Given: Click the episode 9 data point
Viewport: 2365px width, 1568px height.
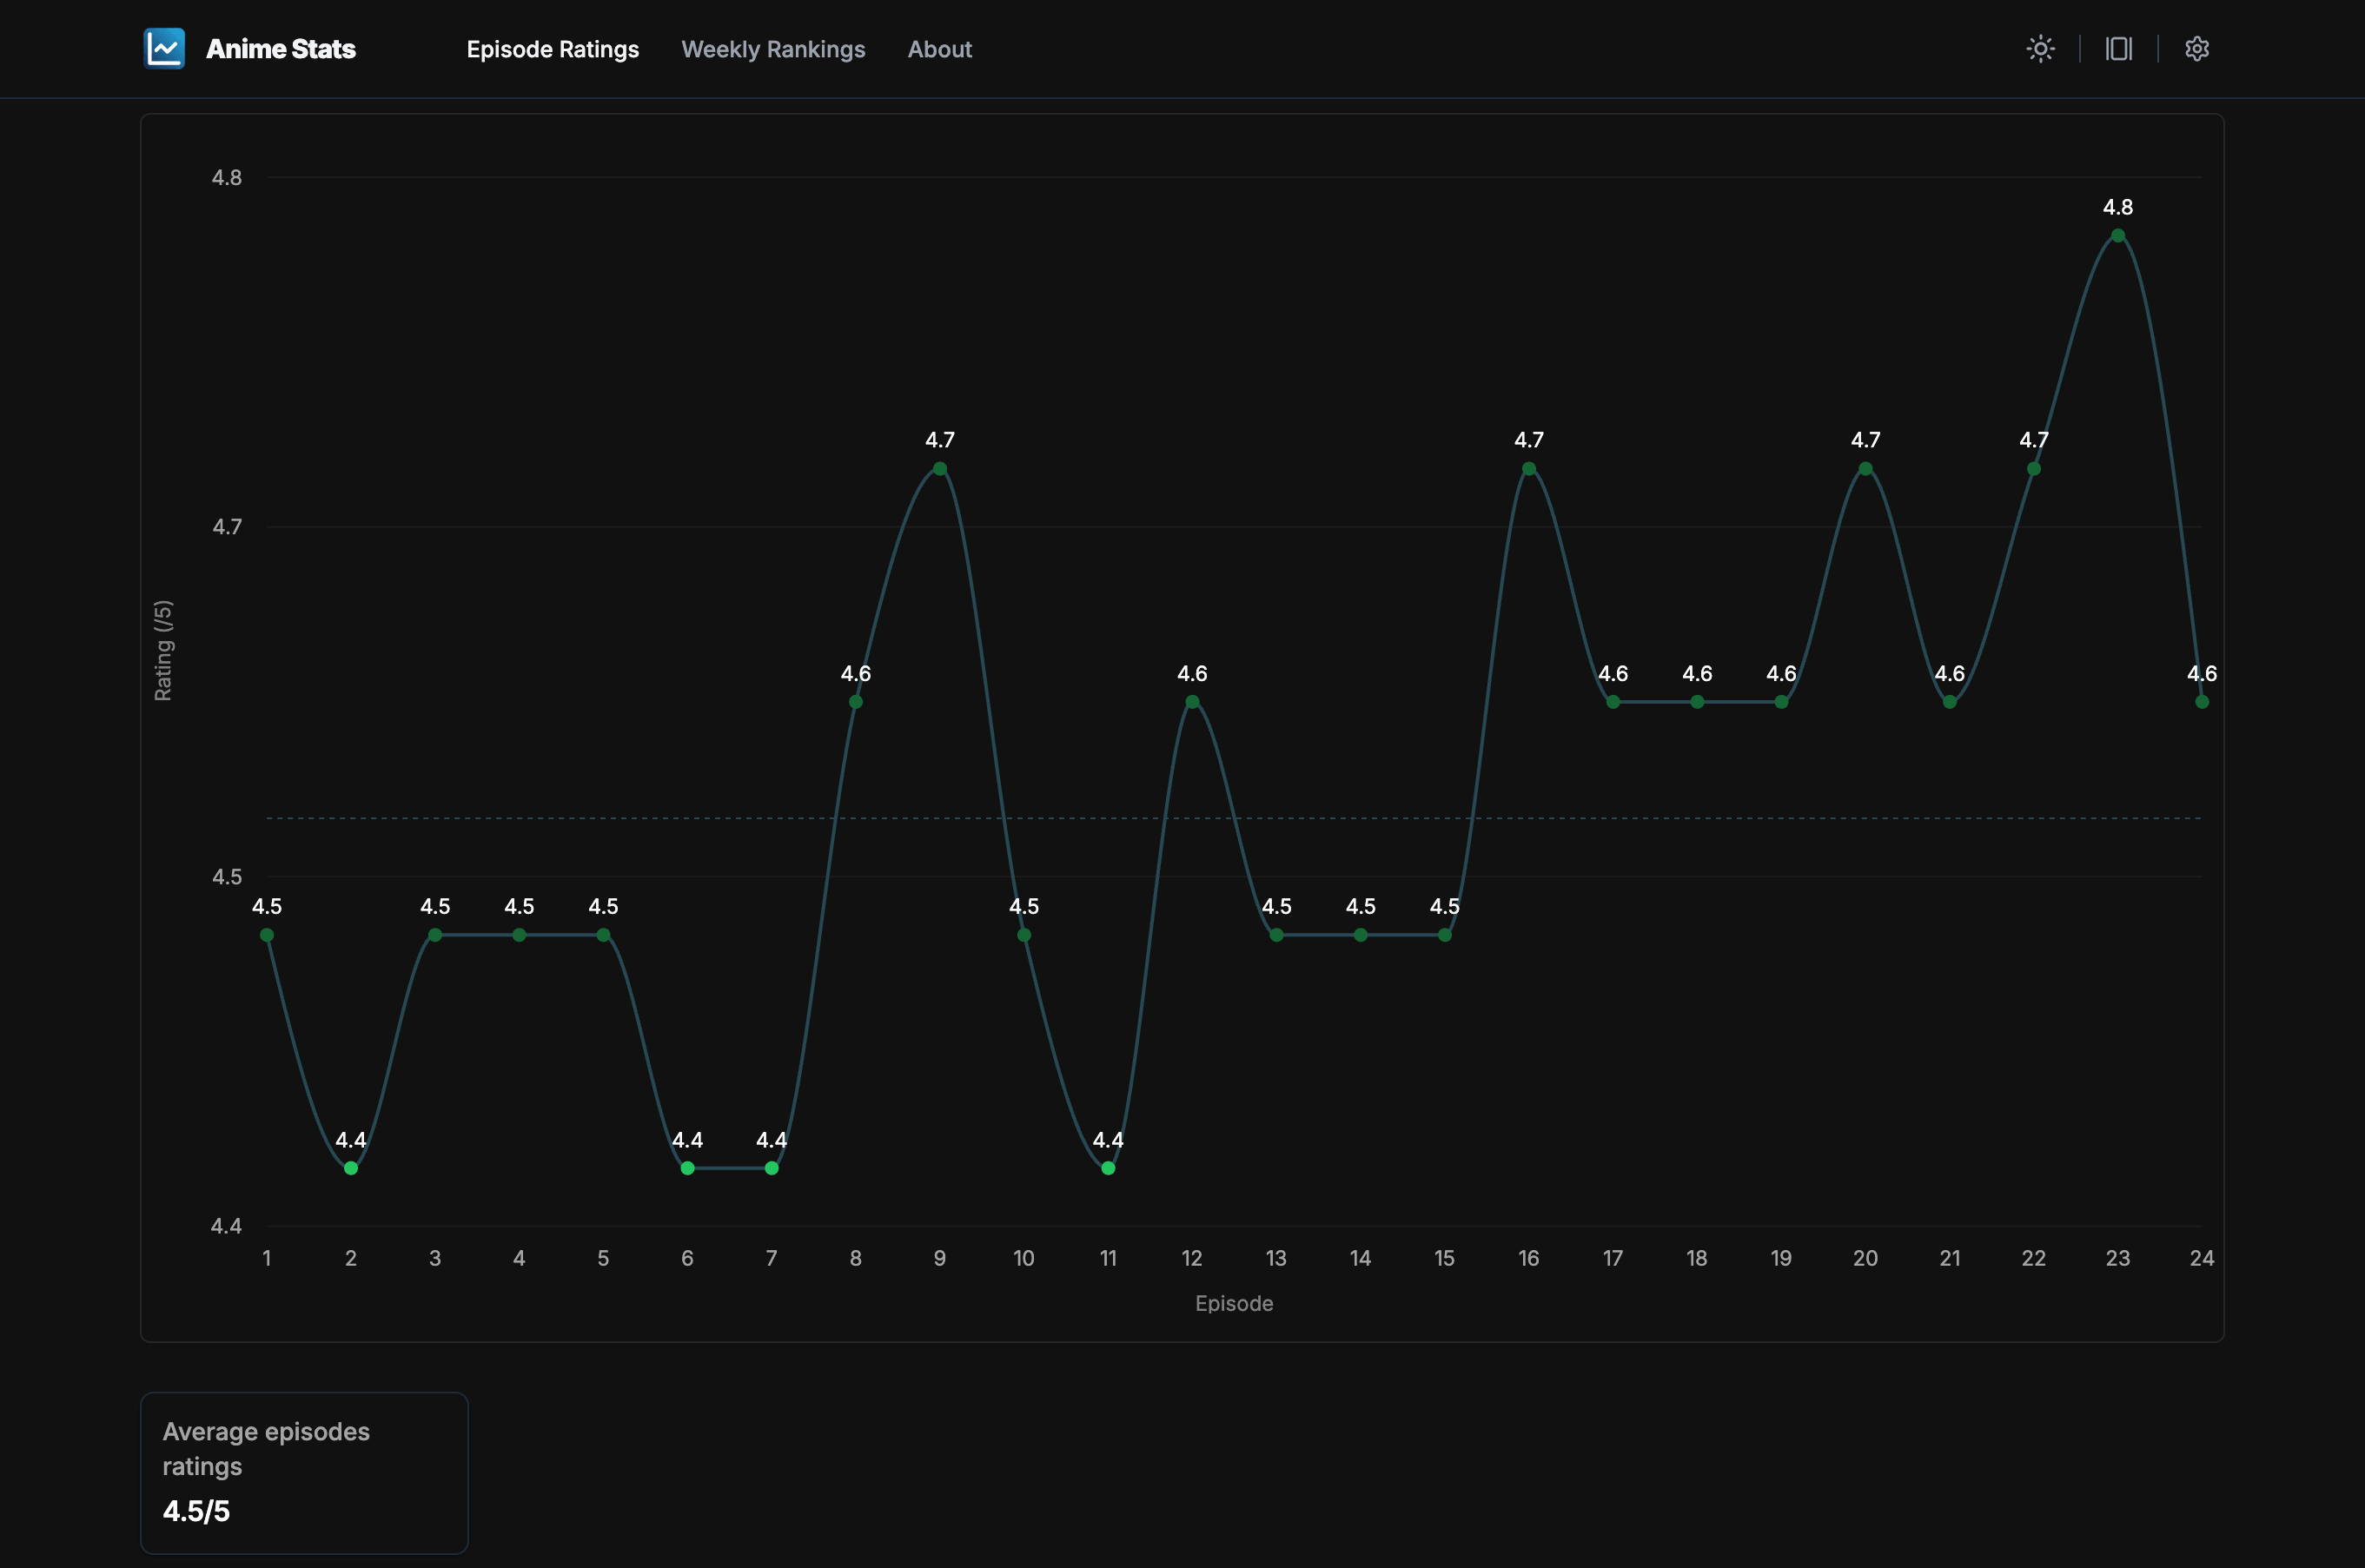Looking at the screenshot, I should [x=939, y=469].
